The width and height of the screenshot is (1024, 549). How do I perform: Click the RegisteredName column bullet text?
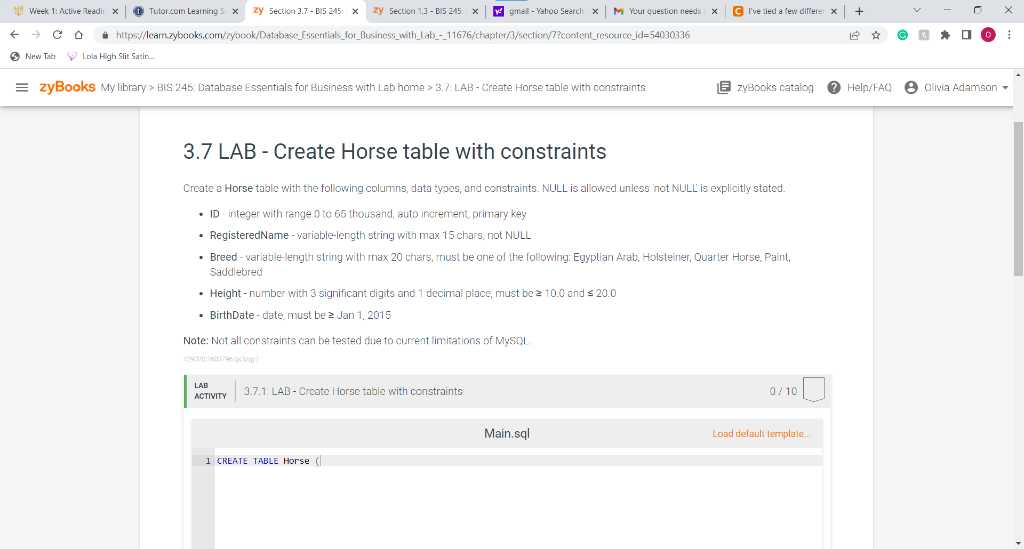tap(370, 235)
